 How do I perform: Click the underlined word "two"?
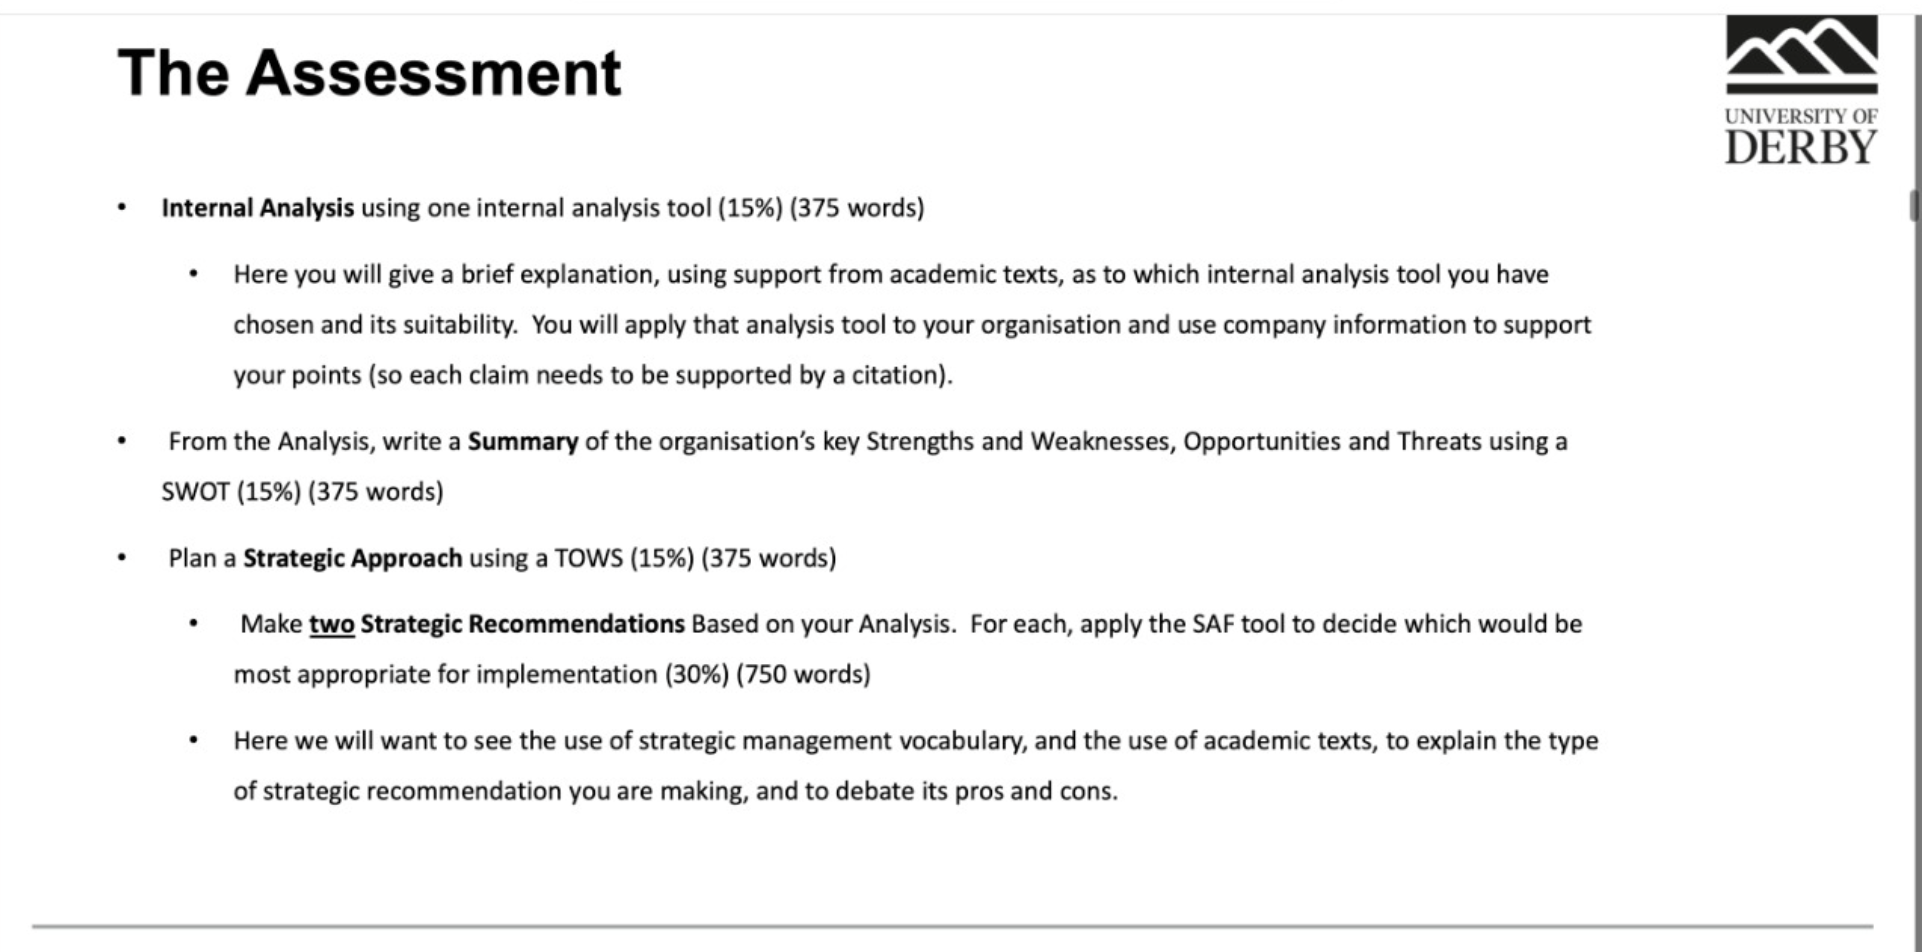tap(332, 625)
